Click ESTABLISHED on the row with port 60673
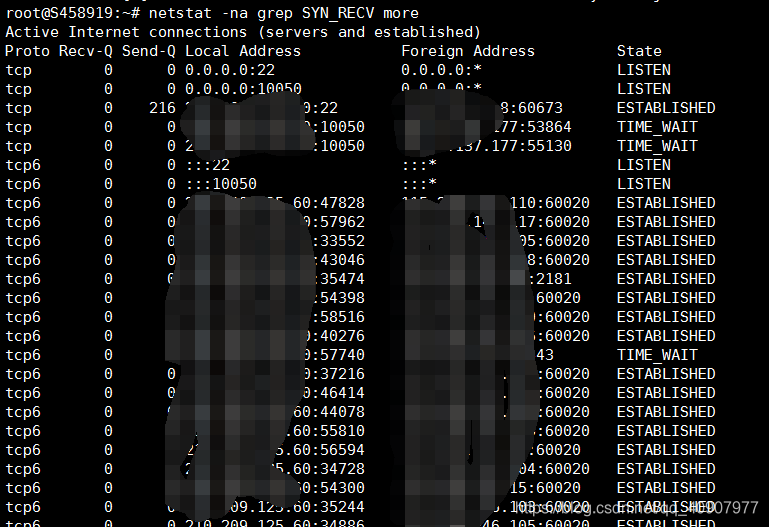 tap(665, 108)
